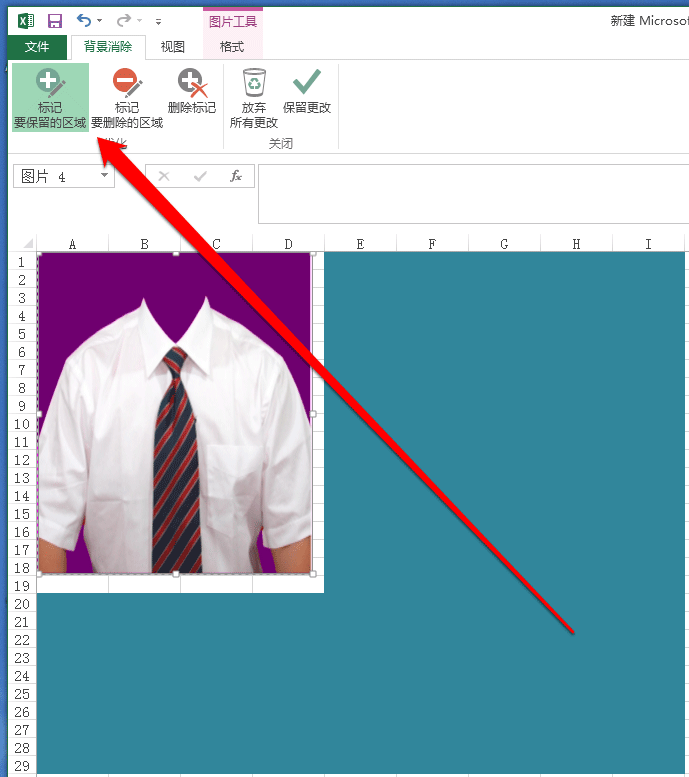This screenshot has height=777, width=689.
Task: Click the Save floppy disk icon
Action: 55,21
